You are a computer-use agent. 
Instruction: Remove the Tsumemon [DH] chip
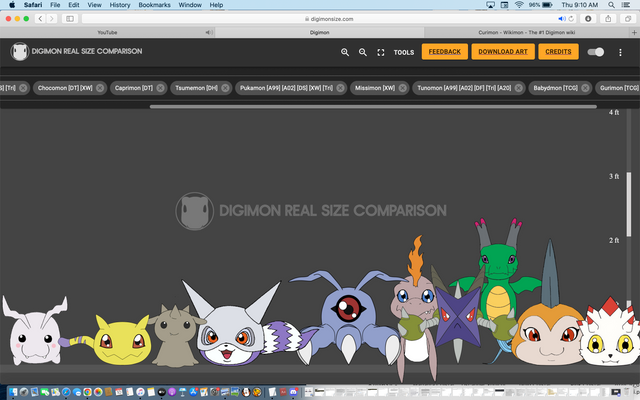pyautogui.click(x=225, y=88)
